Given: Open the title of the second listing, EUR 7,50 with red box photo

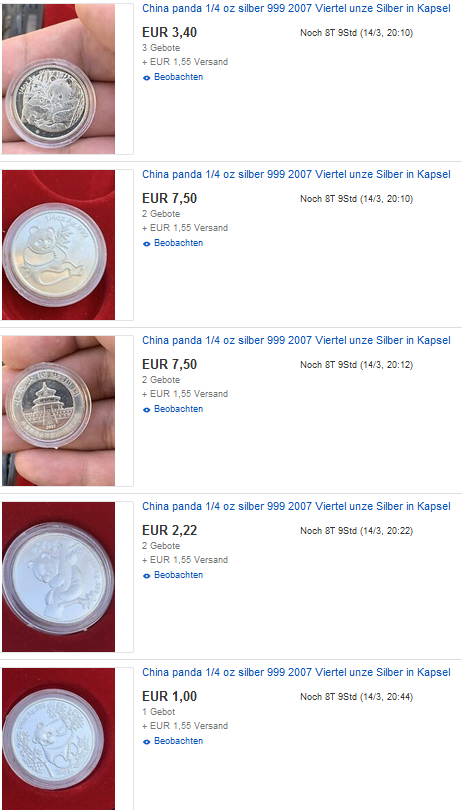Looking at the screenshot, I should (x=296, y=174).
